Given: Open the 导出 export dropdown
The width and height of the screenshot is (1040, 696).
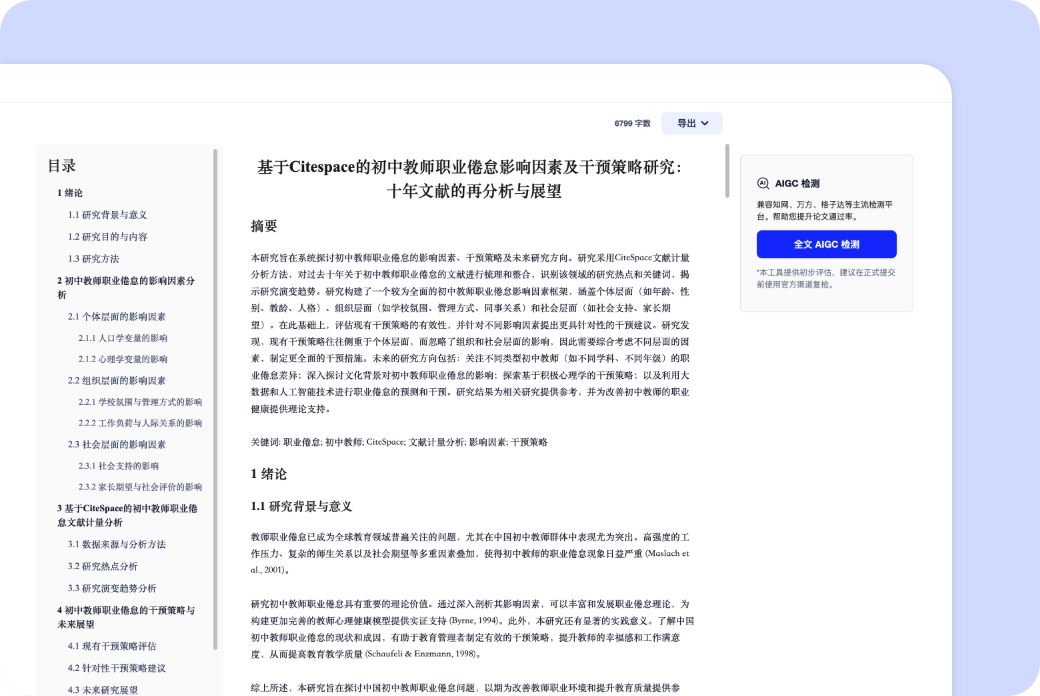Looking at the screenshot, I should [x=692, y=123].
